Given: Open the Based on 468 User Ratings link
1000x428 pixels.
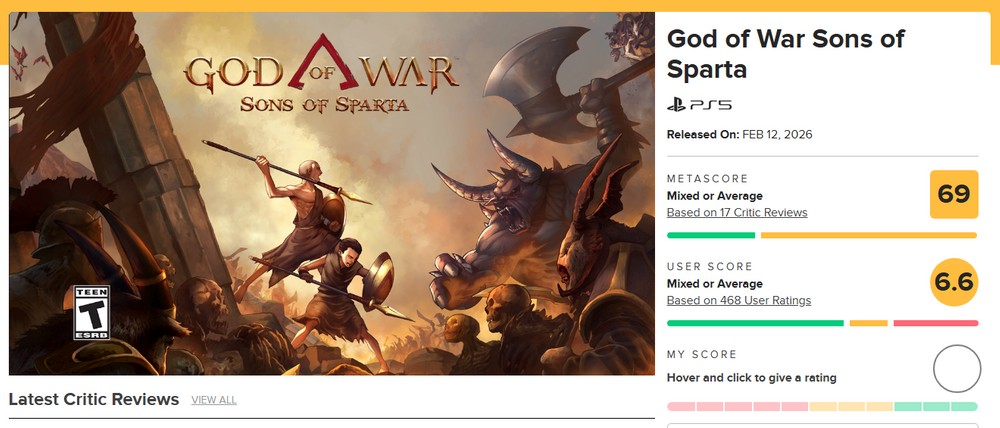Looking at the screenshot, I should click(739, 301).
